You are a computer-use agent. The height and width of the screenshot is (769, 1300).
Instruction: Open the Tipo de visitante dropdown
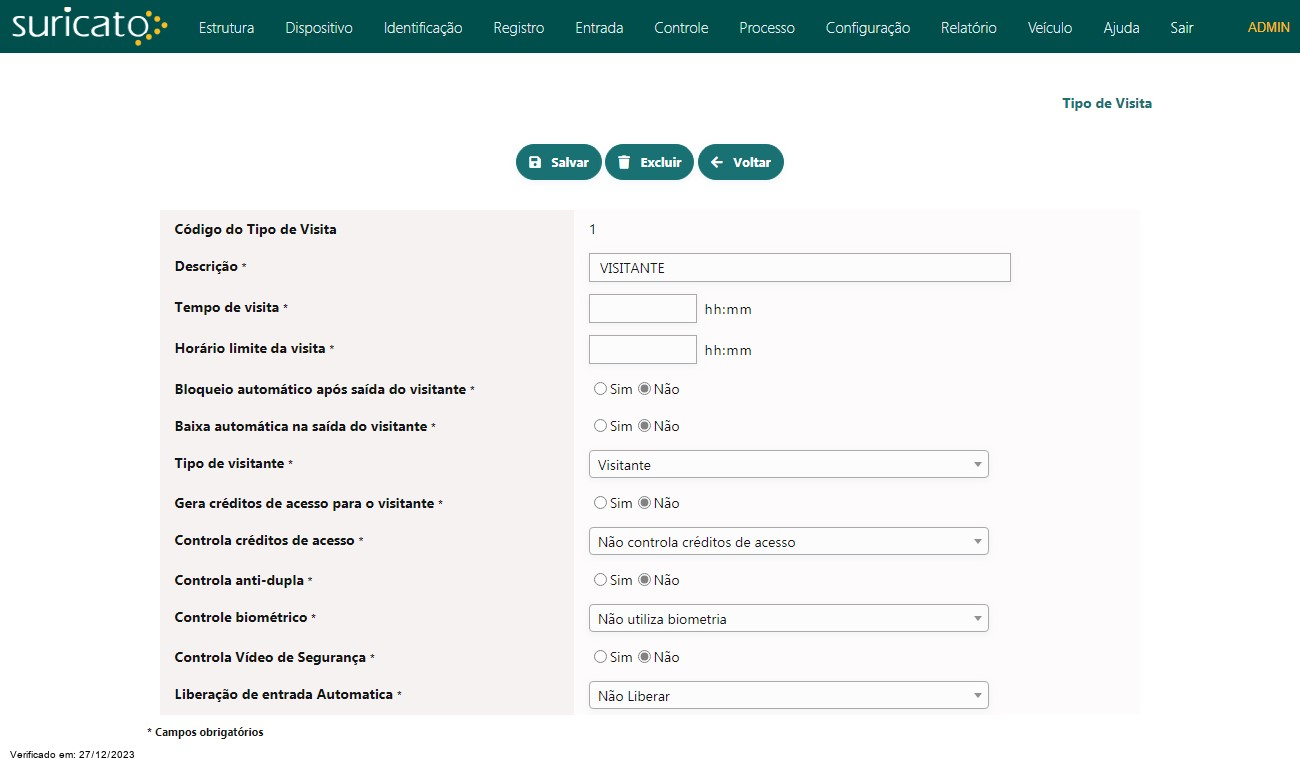coord(788,464)
